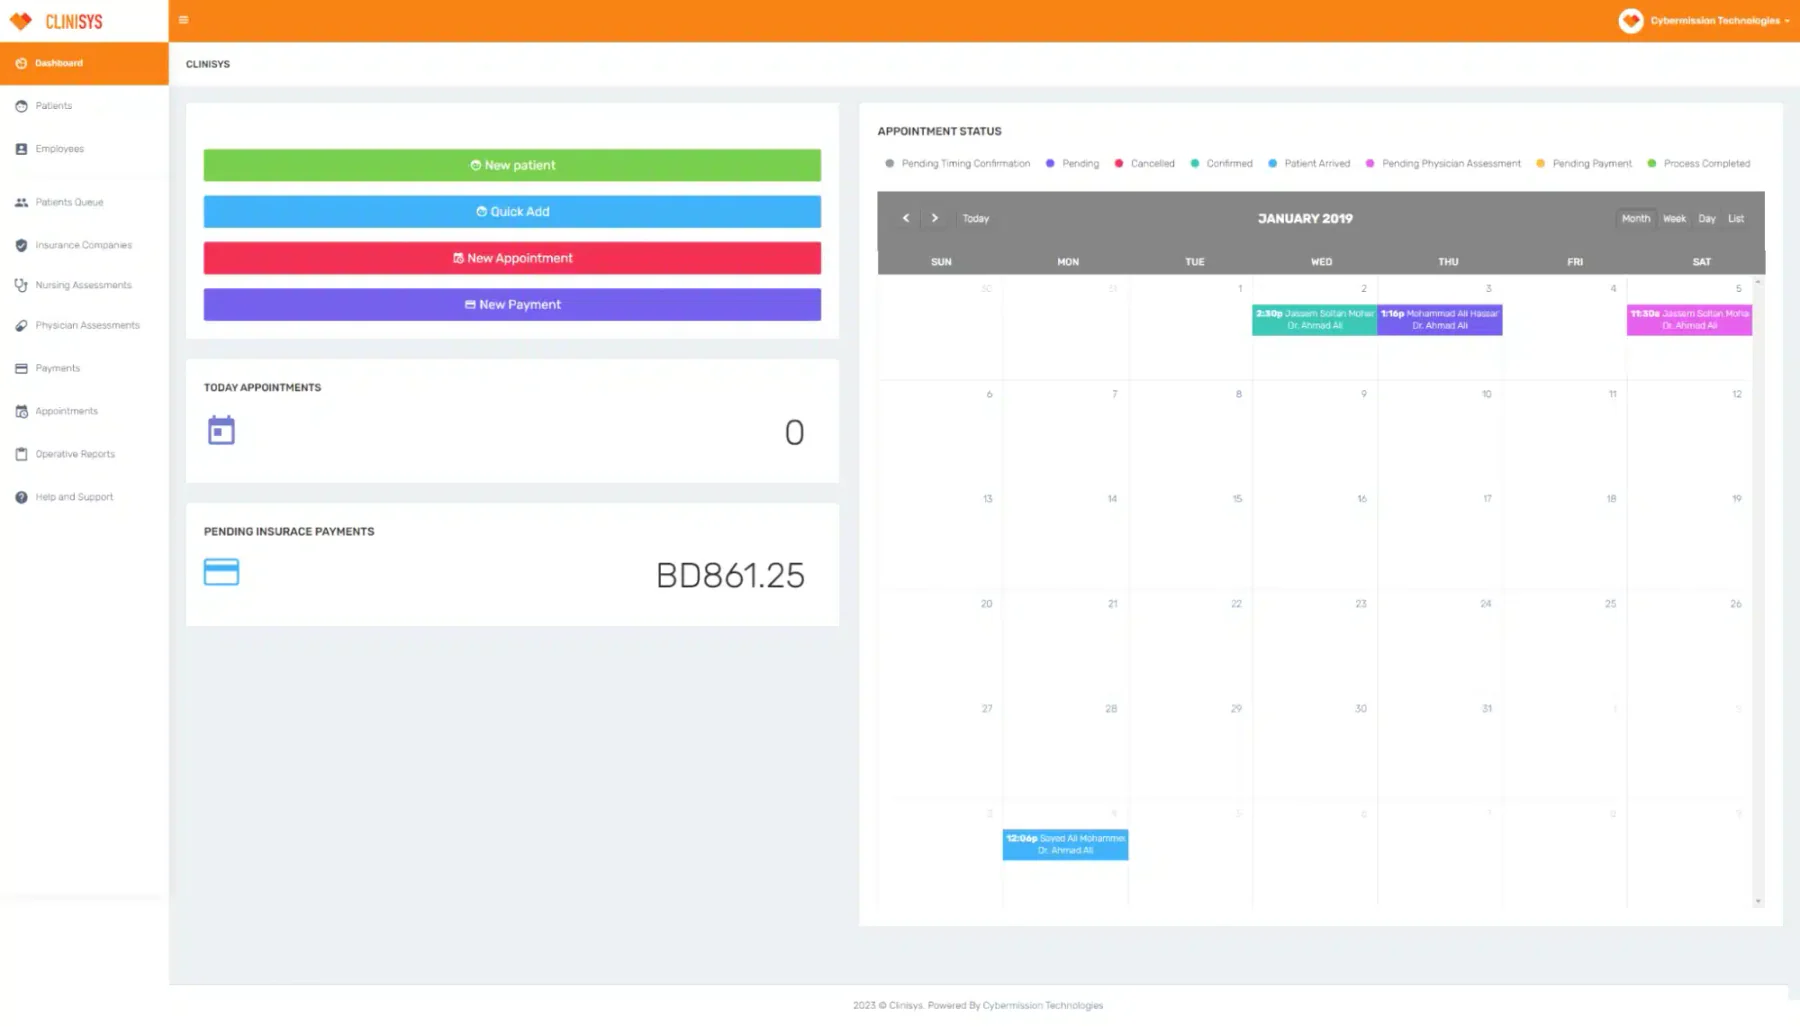Switch the calendar to List view

click(x=1736, y=218)
